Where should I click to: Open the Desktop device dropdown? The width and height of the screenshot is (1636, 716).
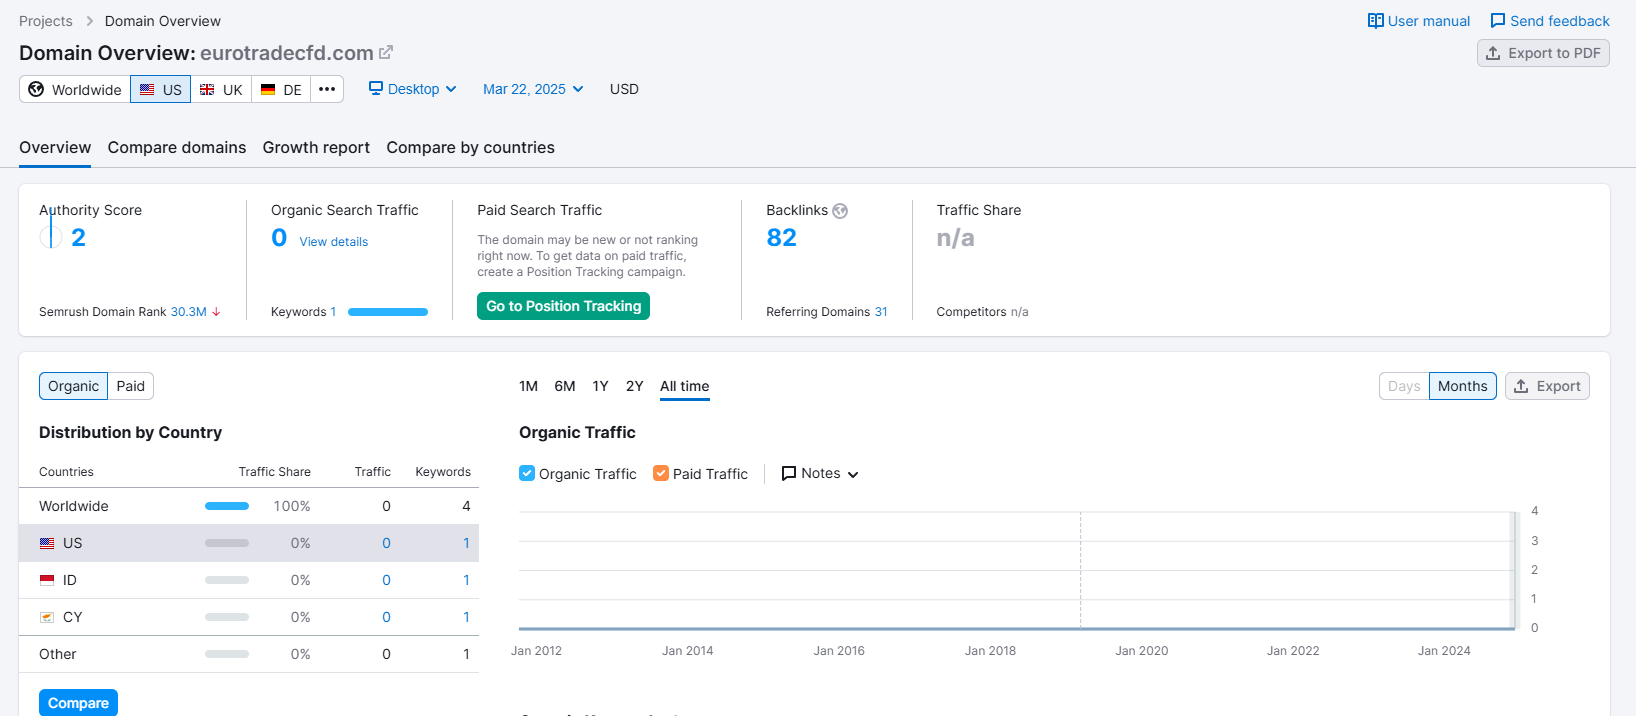(413, 89)
